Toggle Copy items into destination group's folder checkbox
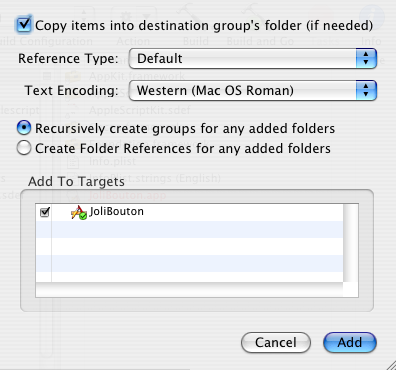The image size is (396, 370). [24, 24]
